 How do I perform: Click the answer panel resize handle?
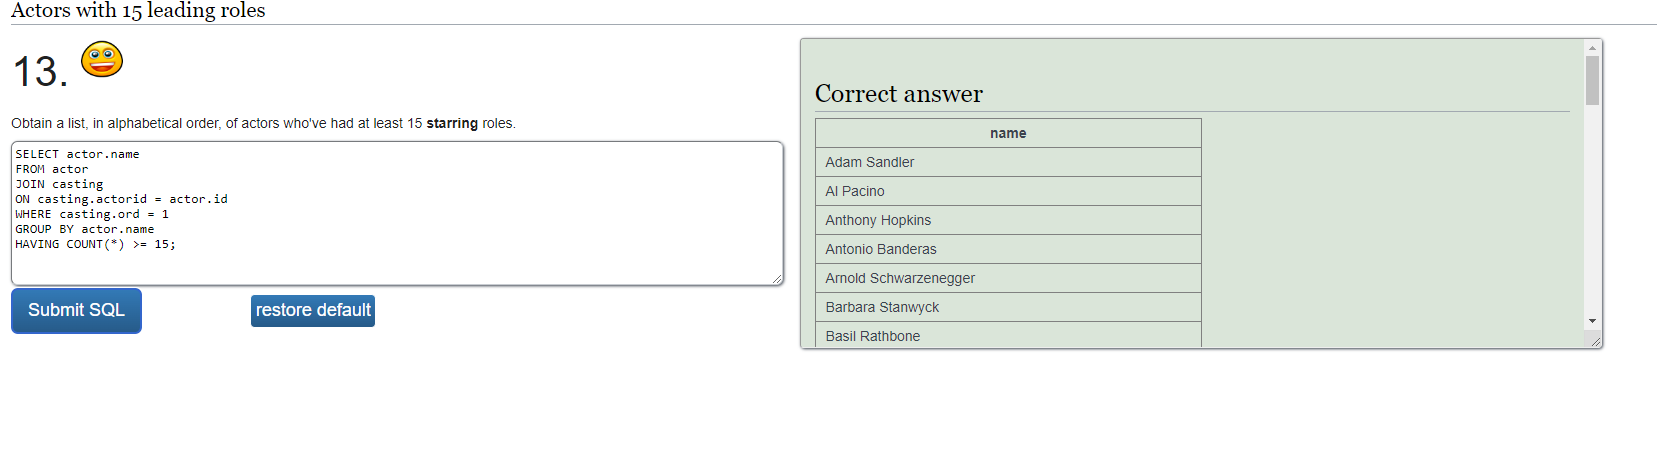tap(1595, 341)
